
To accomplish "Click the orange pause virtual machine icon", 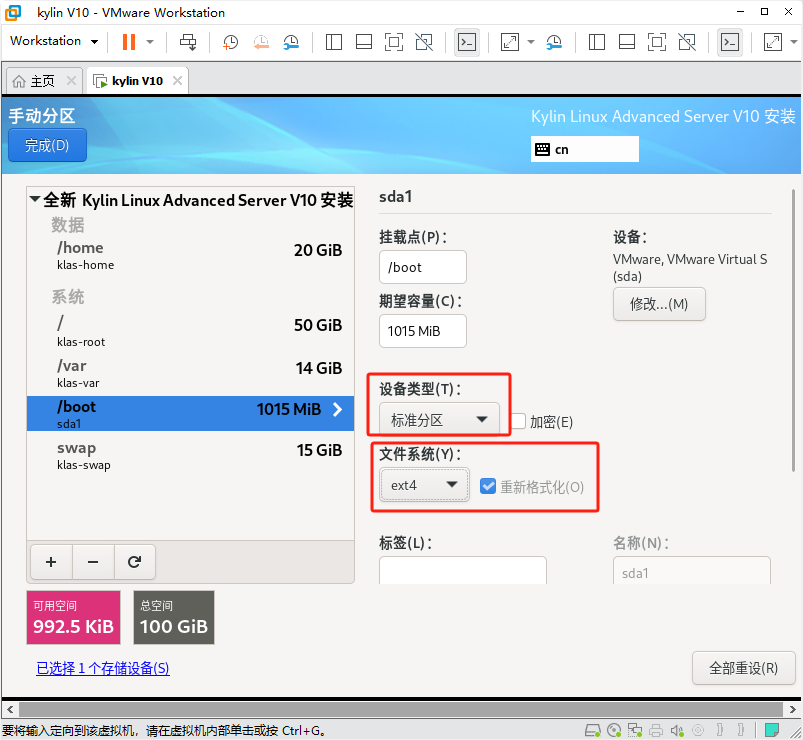I will coord(129,41).
